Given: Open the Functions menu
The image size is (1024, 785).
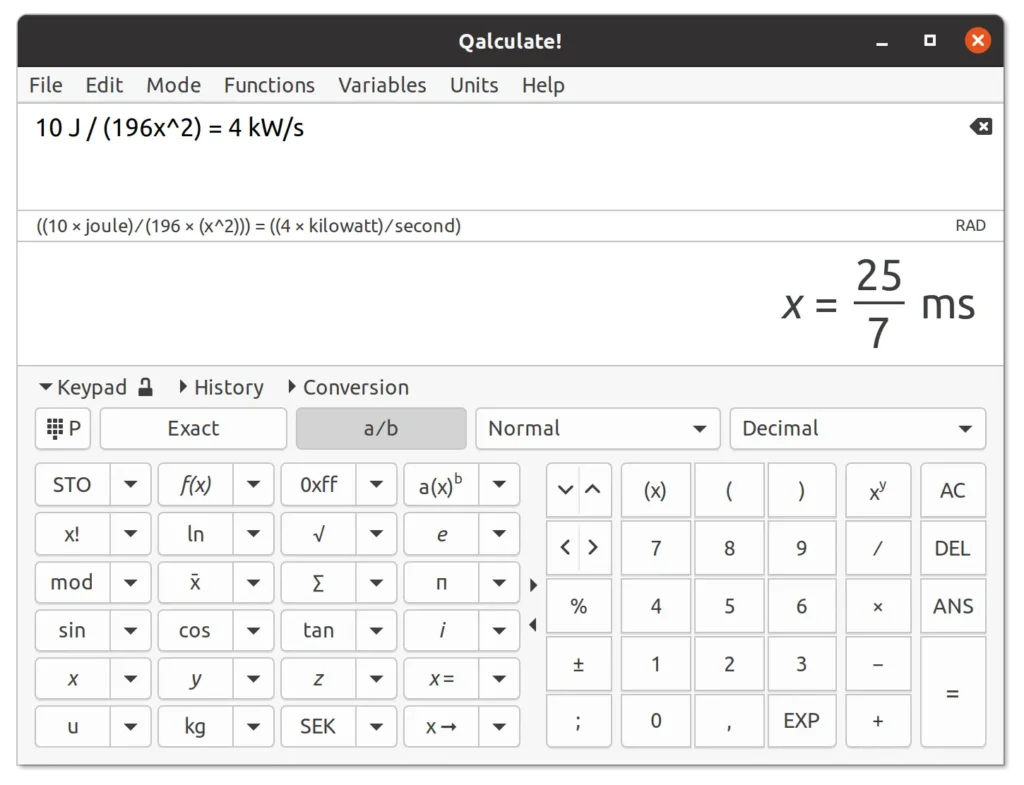Looking at the screenshot, I should (269, 85).
